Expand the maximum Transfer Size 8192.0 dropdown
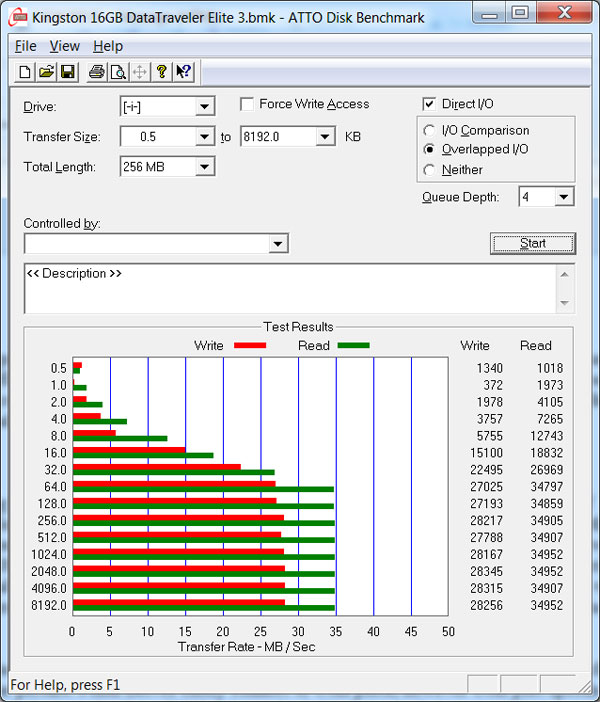The image size is (600, 702). pyautogui.click(x=325, y=137)
